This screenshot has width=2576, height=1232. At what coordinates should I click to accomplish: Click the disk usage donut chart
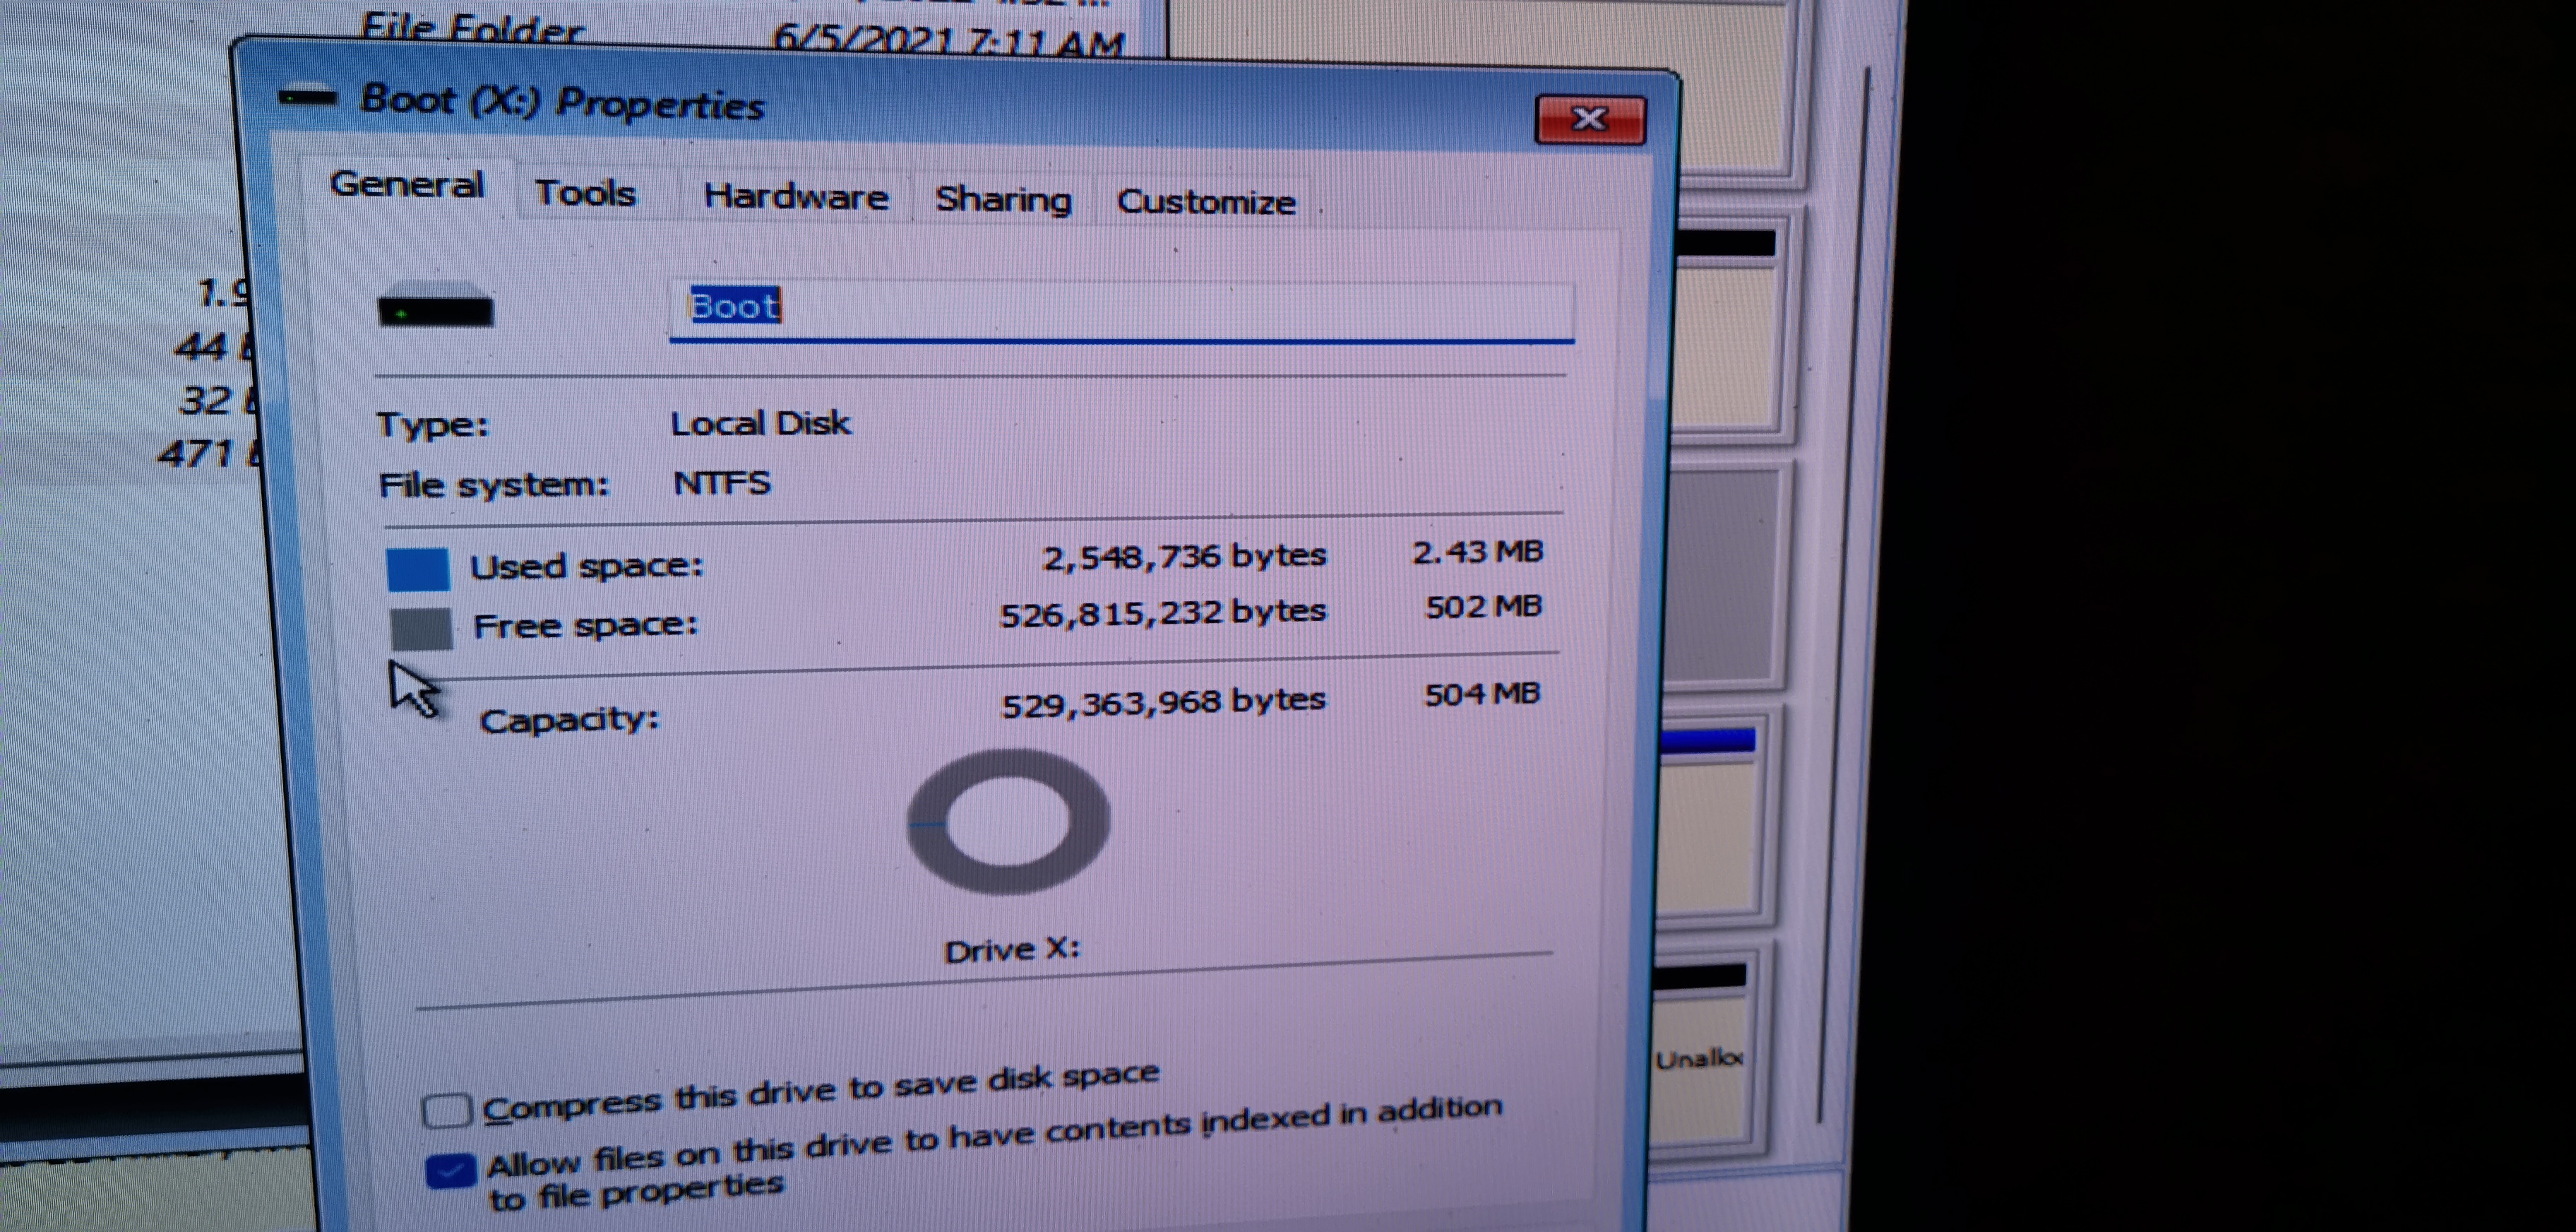click(x=1007, y=821)
